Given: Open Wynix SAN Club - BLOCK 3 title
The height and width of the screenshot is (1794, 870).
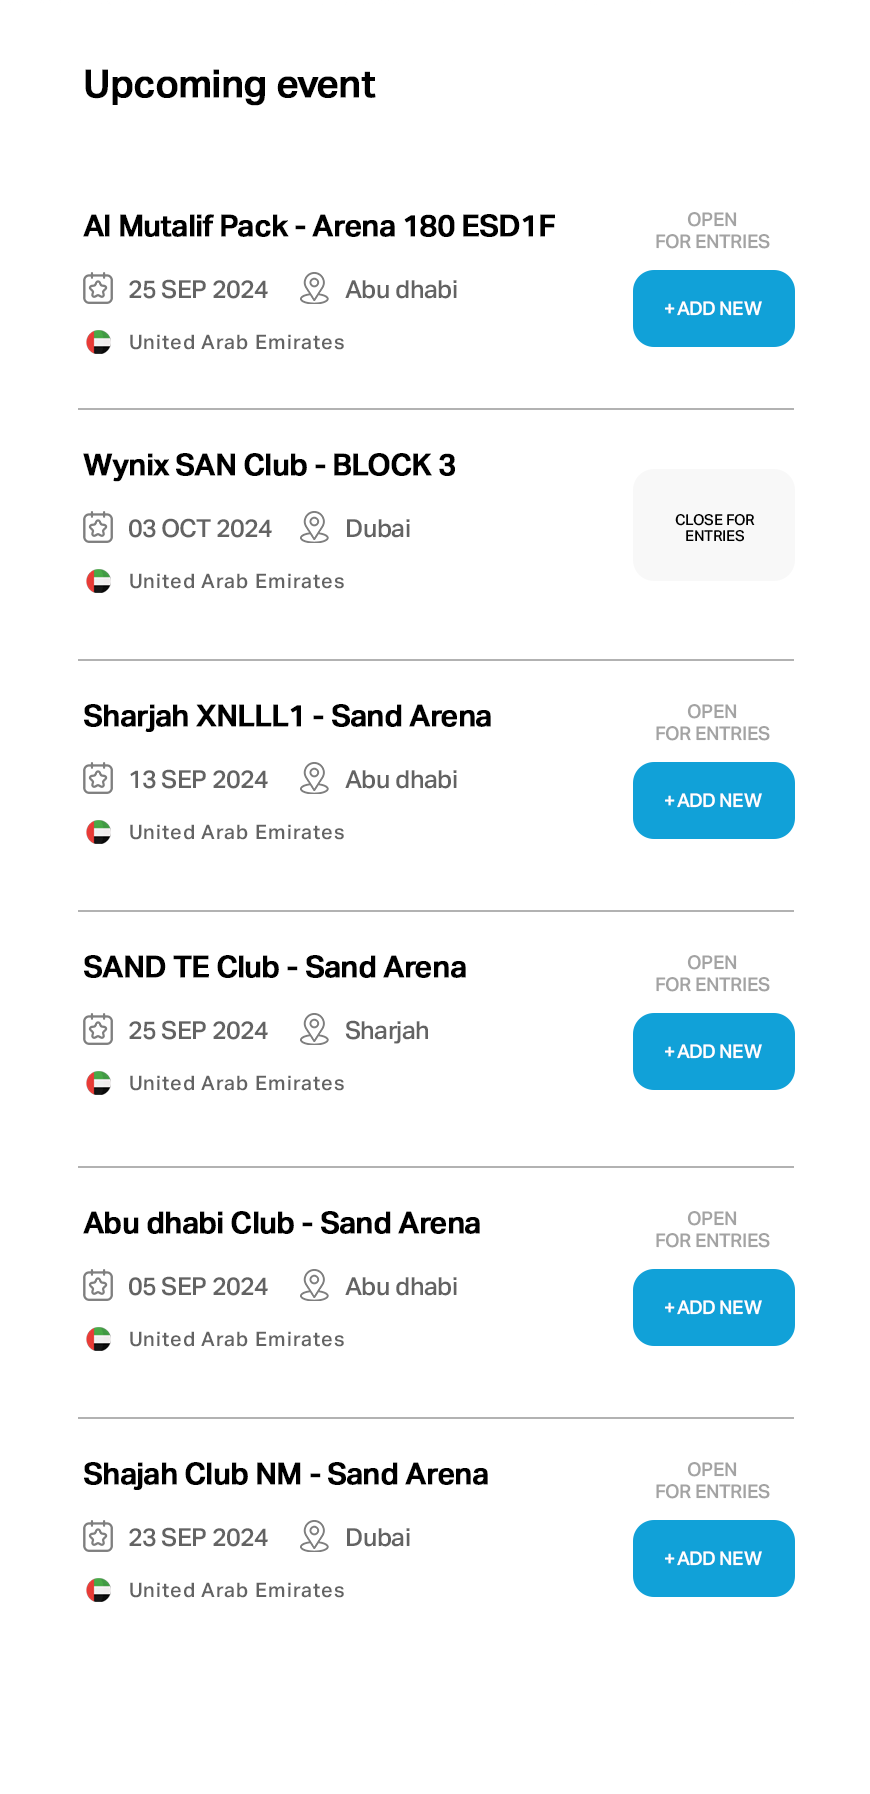Looking at the screenshot, I should [x=269, y=465].
